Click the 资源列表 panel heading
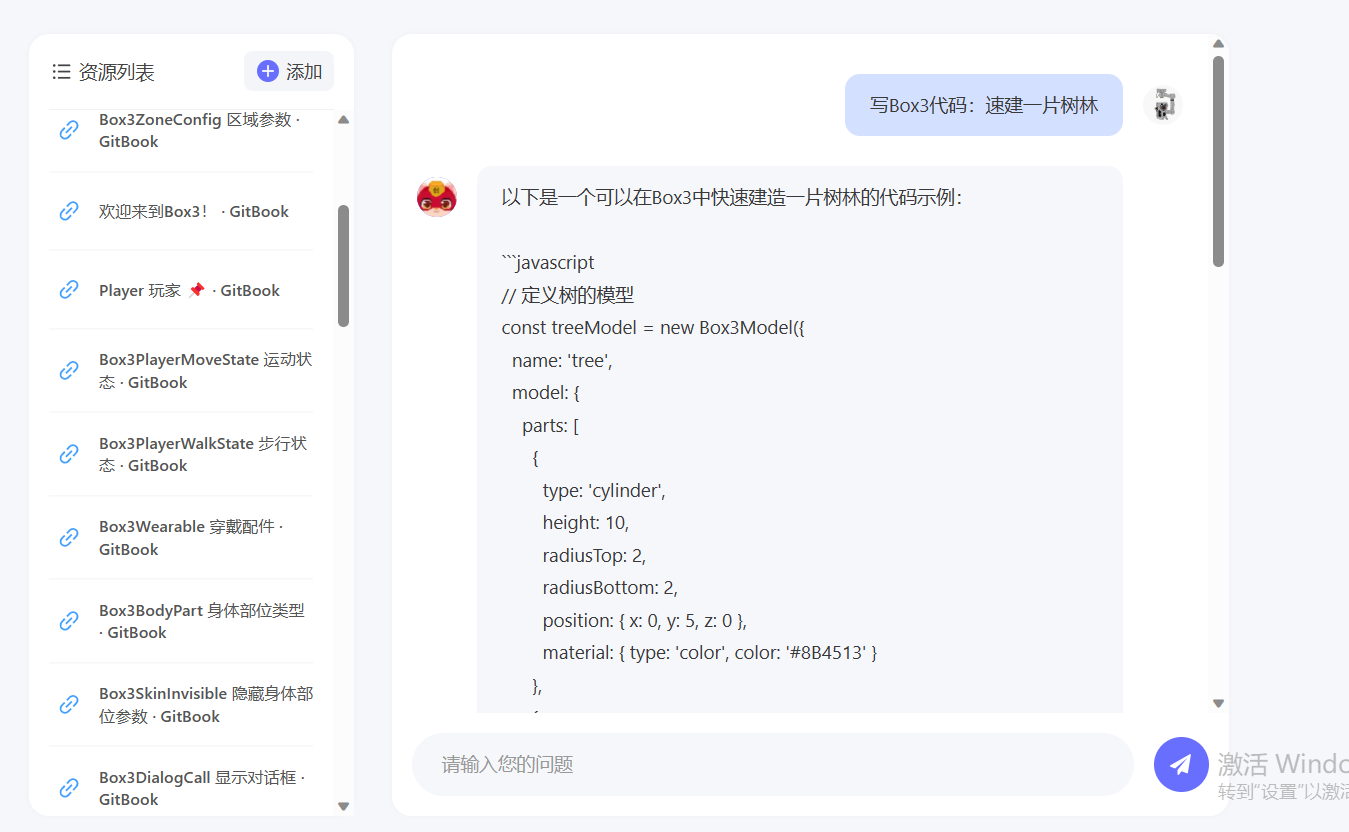1349x832 pixels. point(117,72)
